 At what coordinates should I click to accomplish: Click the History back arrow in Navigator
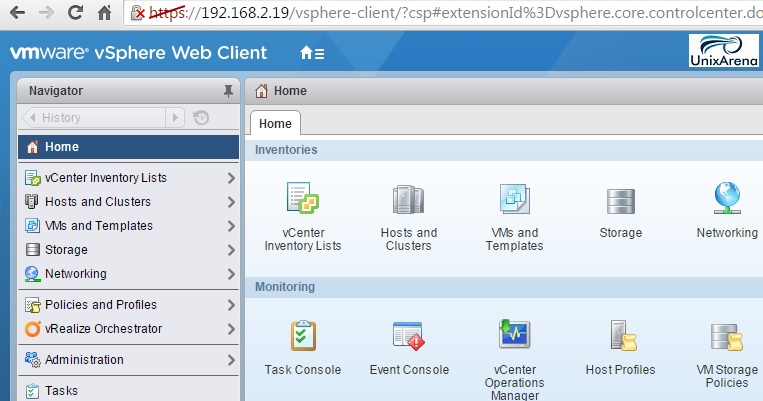[x=32, y=117]
